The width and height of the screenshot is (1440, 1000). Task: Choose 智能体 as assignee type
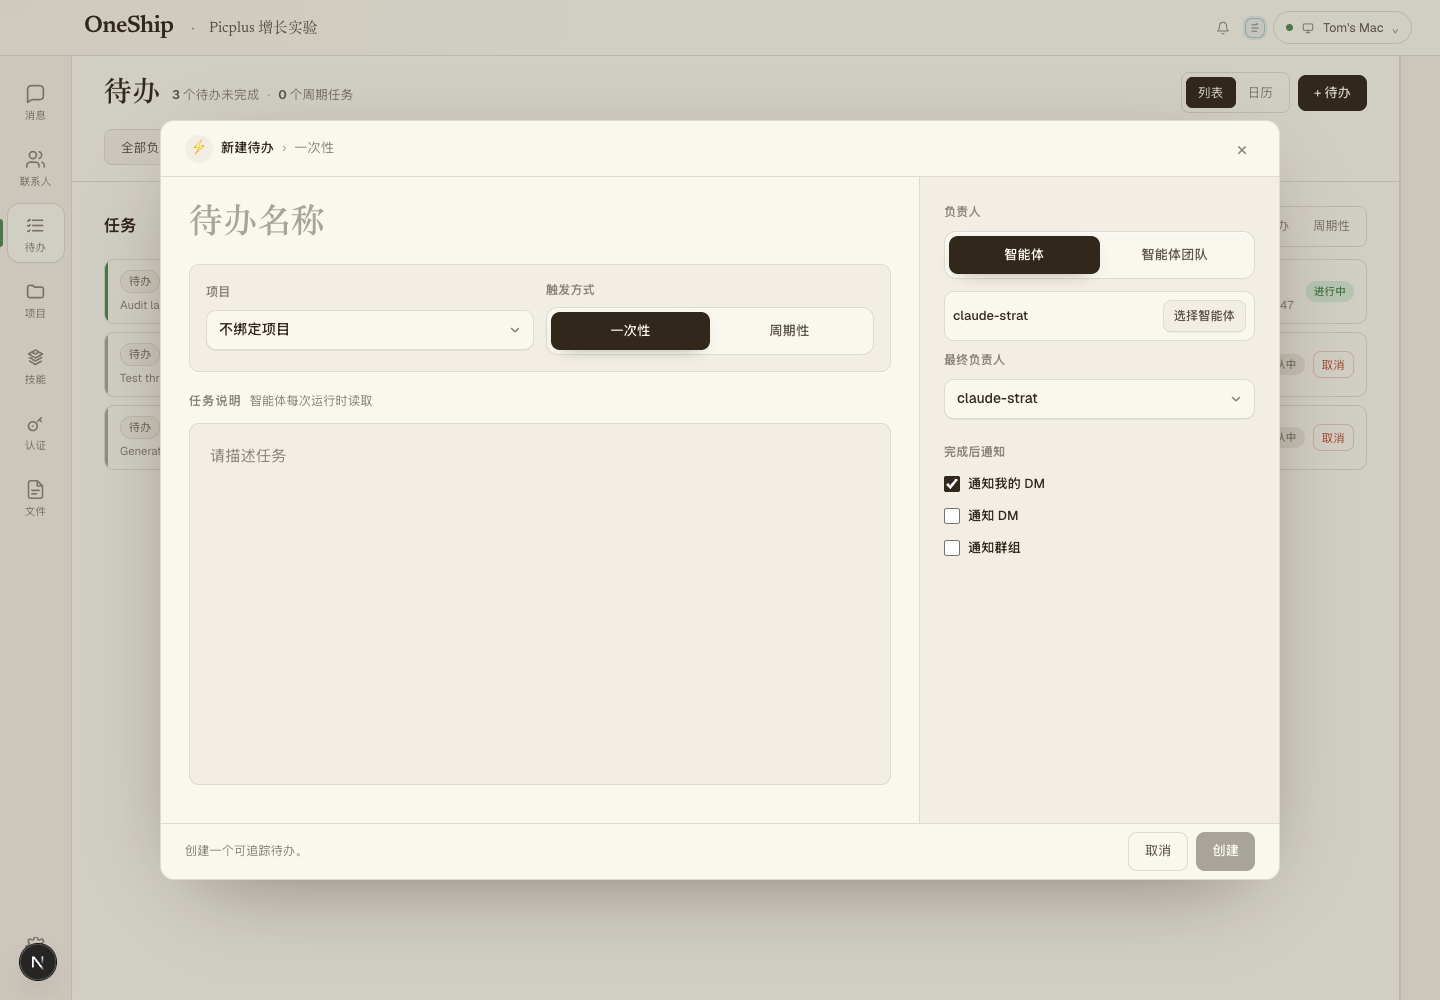point(1024,255)
